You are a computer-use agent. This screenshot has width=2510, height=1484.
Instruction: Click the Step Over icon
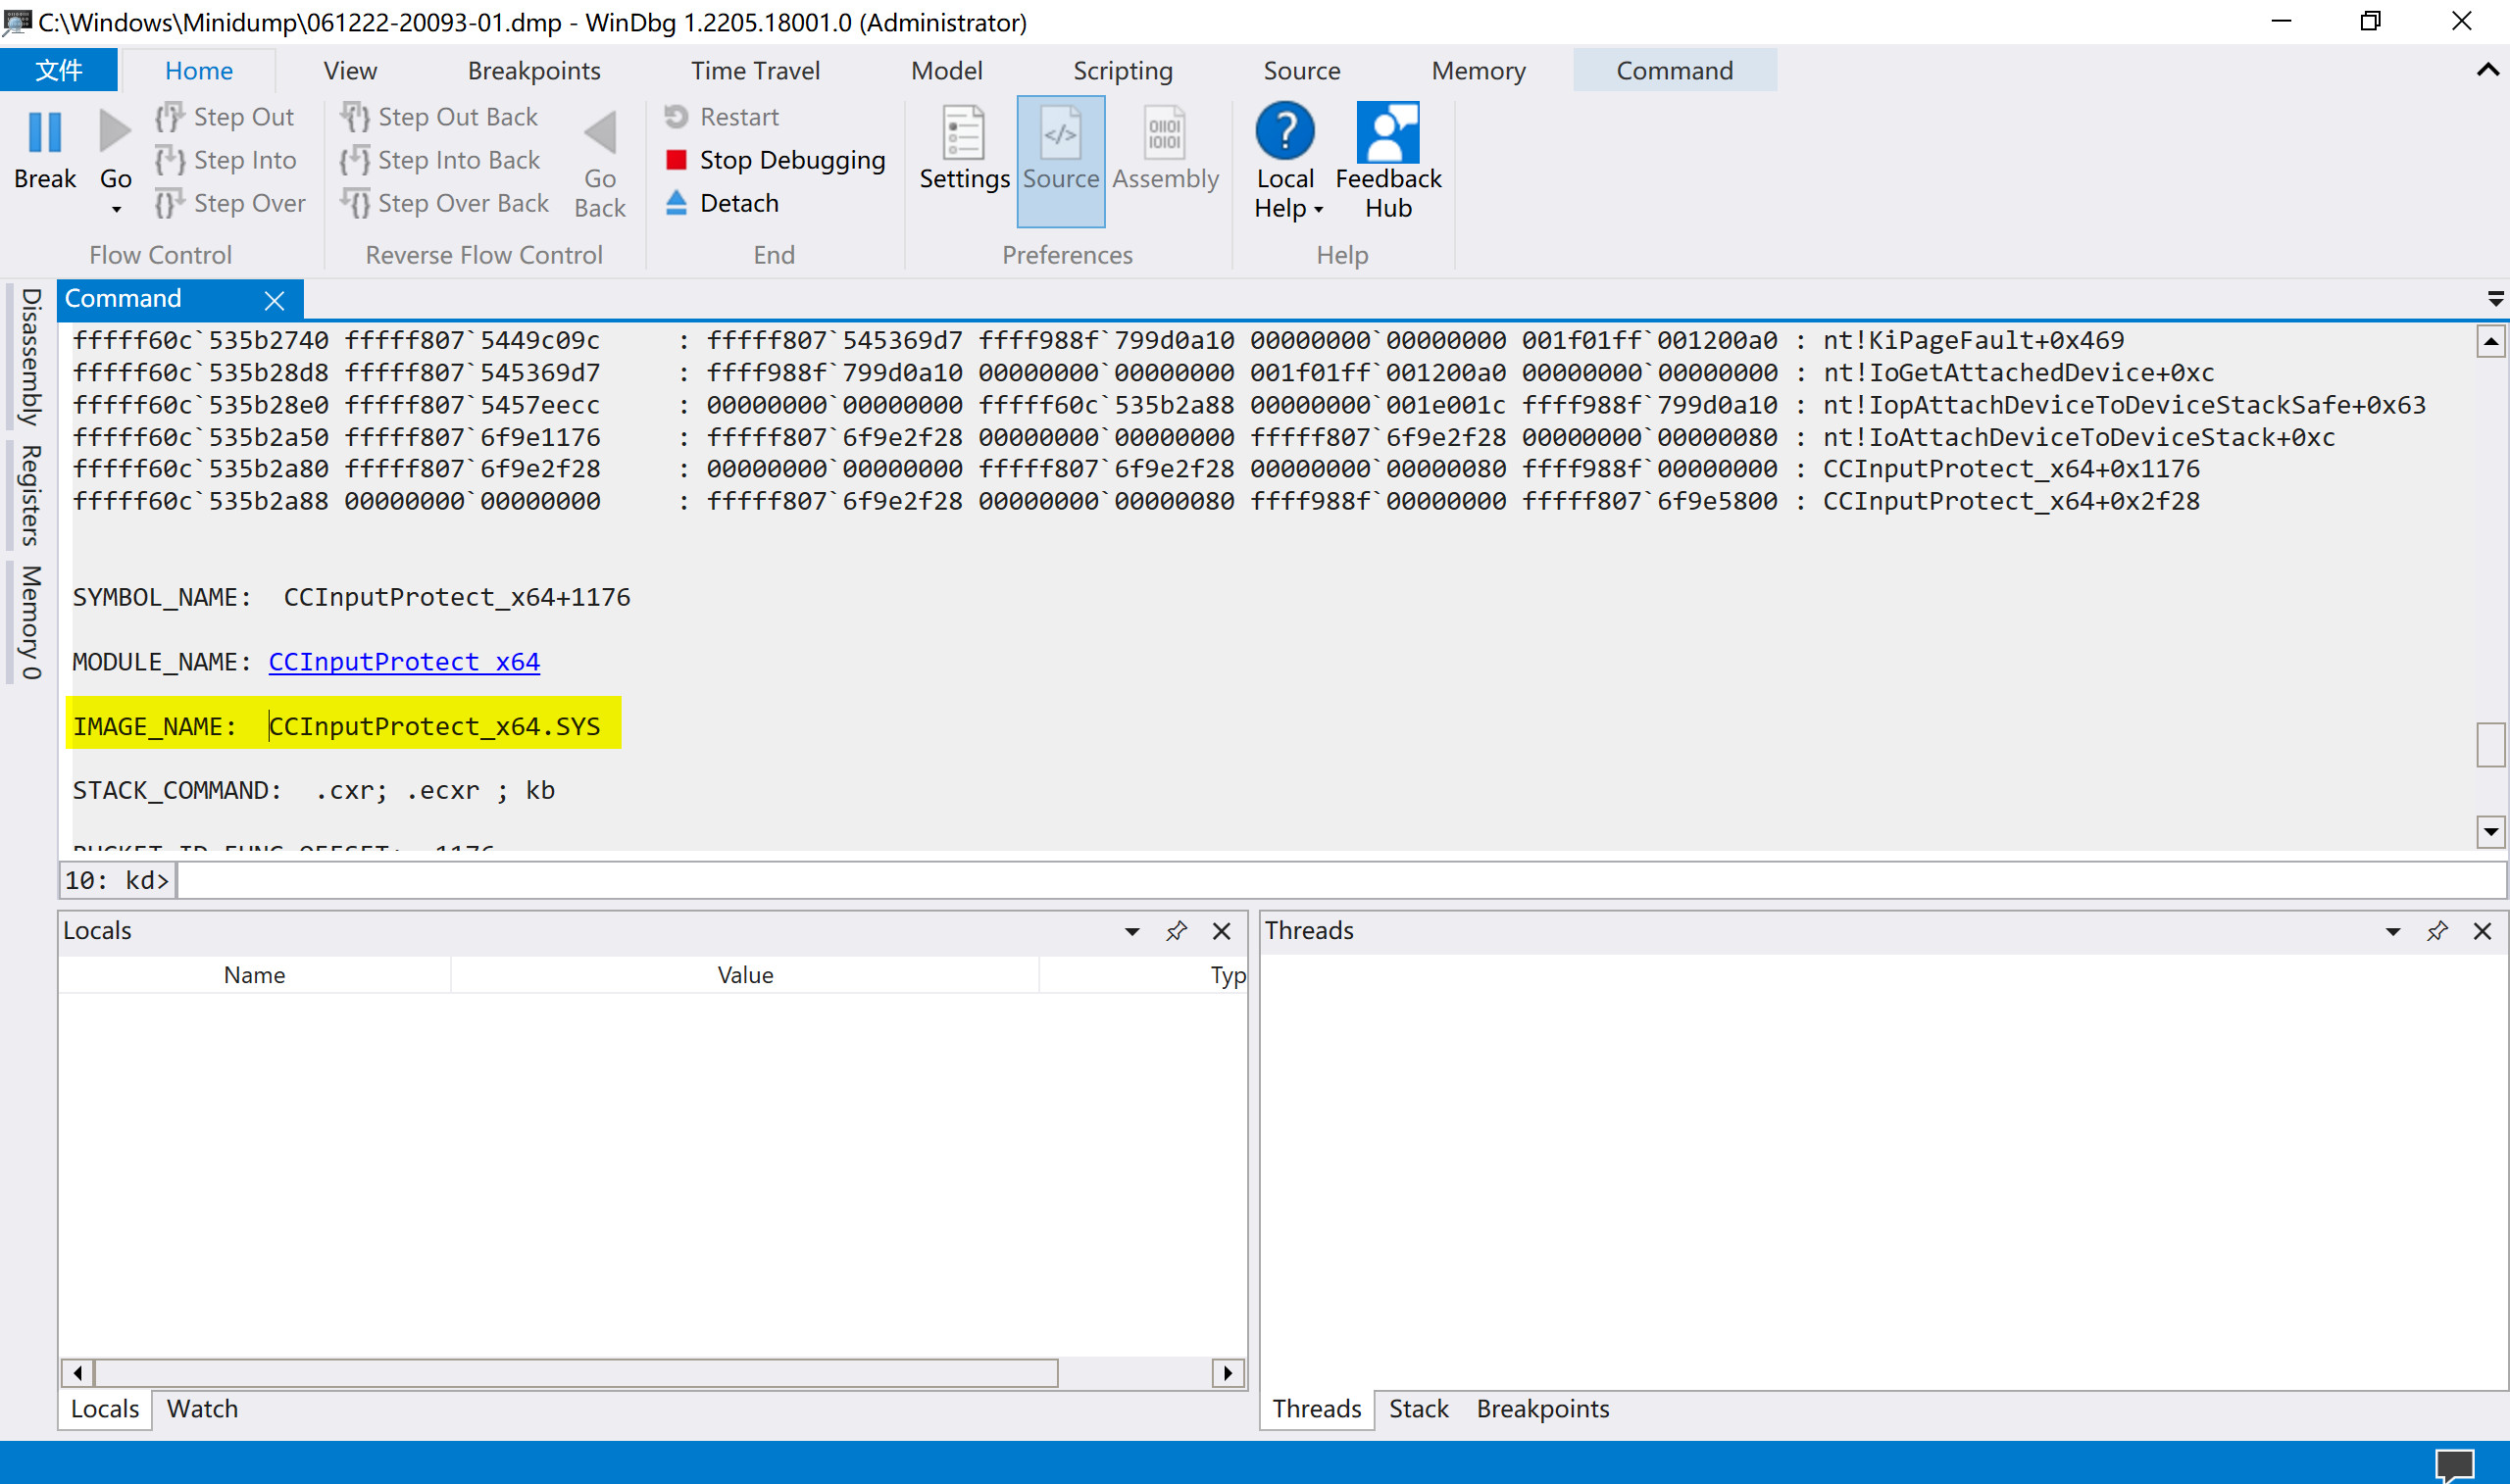coord(169,203)
